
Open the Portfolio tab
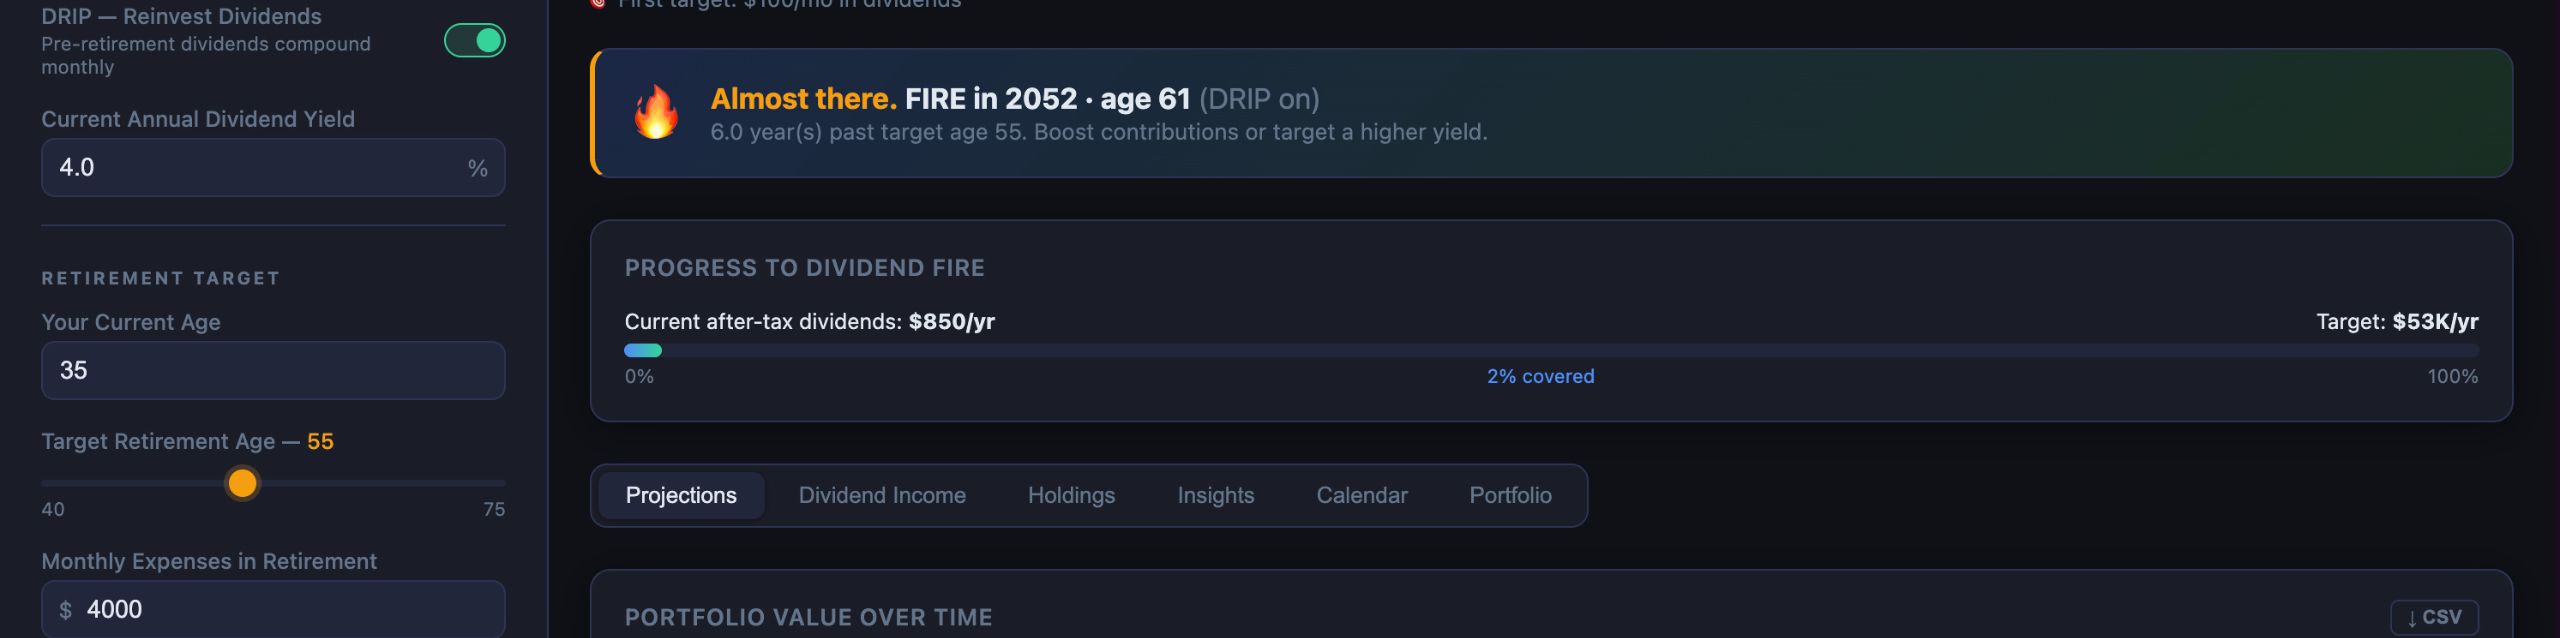tap(1510, 495)
